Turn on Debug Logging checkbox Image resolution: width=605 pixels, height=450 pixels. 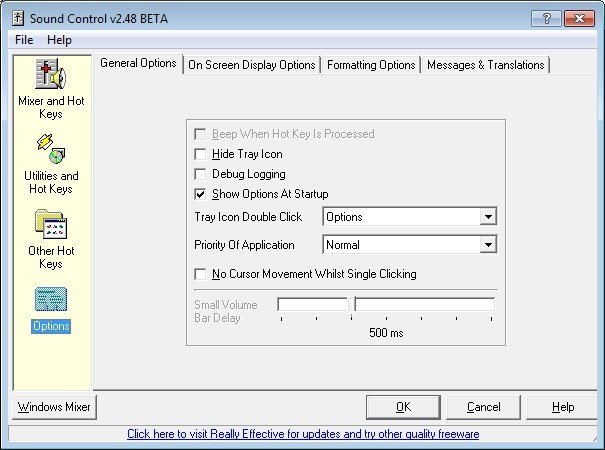pyautogui.click(x=201, y=174)
